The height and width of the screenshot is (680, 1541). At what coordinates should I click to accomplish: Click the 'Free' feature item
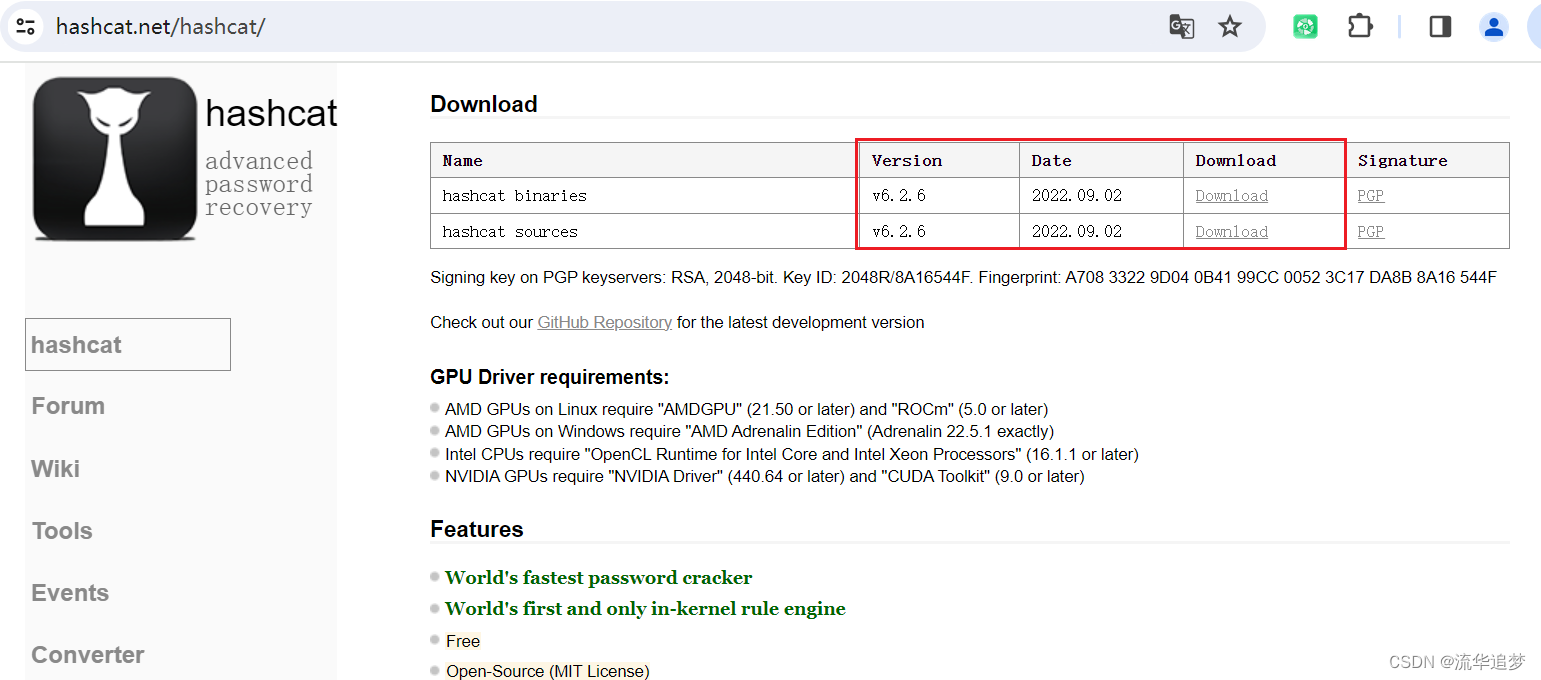463,641
